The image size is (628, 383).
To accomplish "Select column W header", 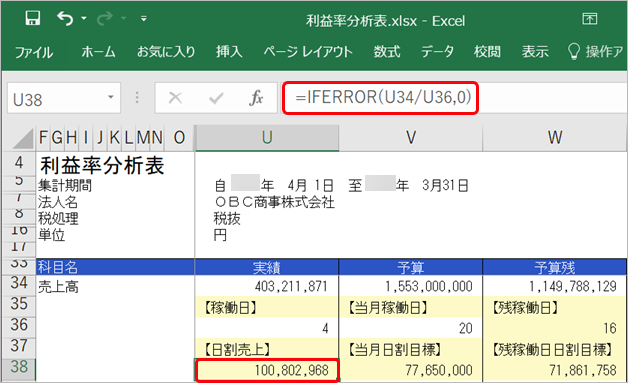I will (x=555, y=137).
